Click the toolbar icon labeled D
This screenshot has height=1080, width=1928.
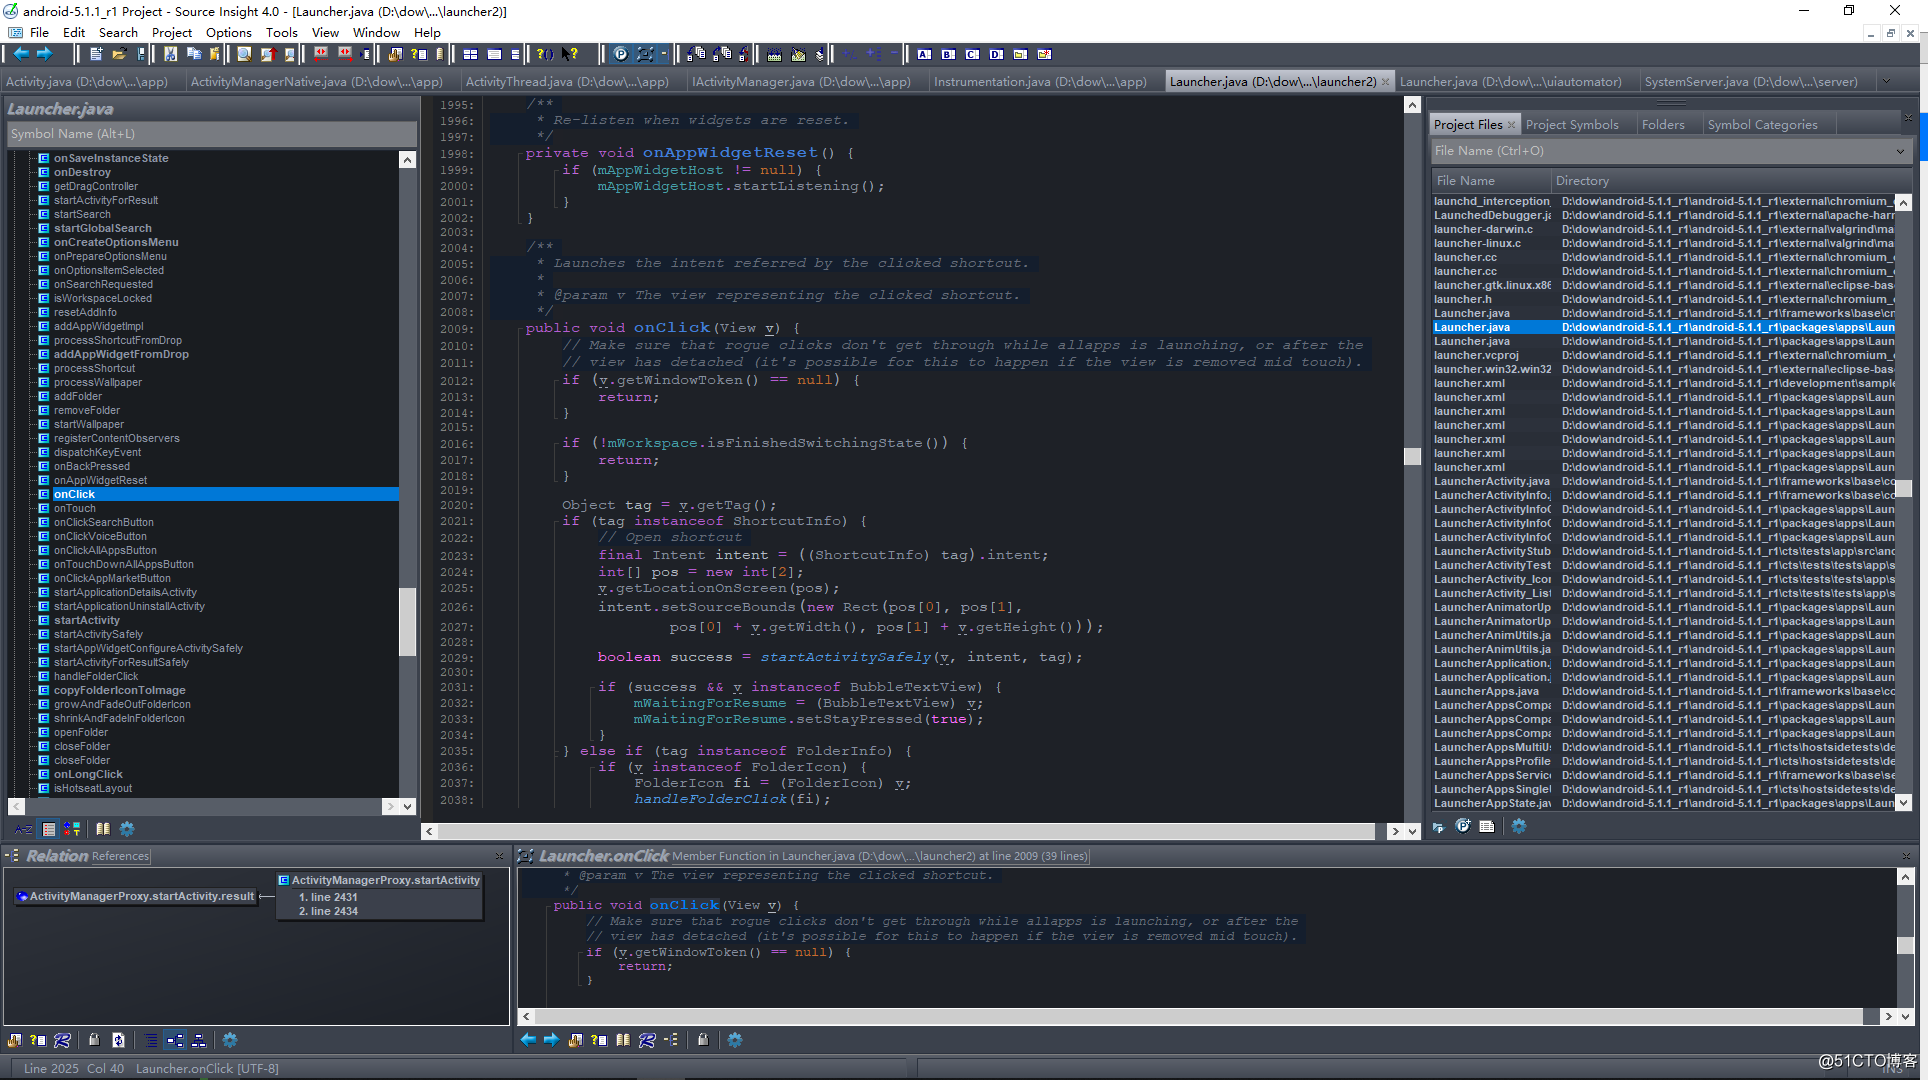996,54
